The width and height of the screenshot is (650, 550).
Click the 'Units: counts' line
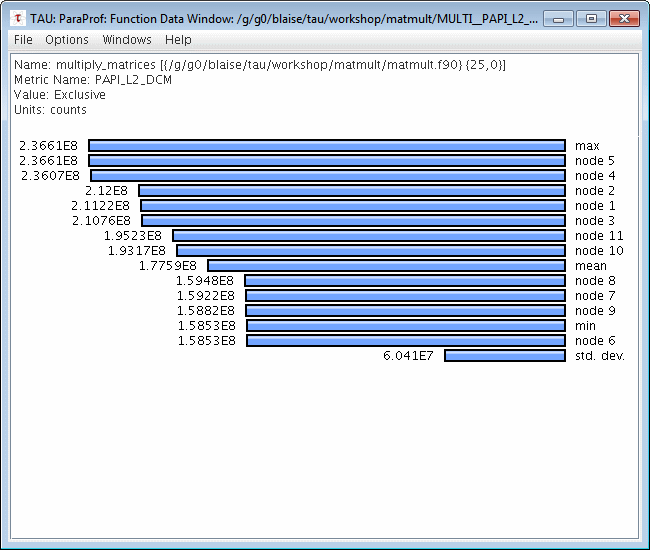[x=50, y=110]
